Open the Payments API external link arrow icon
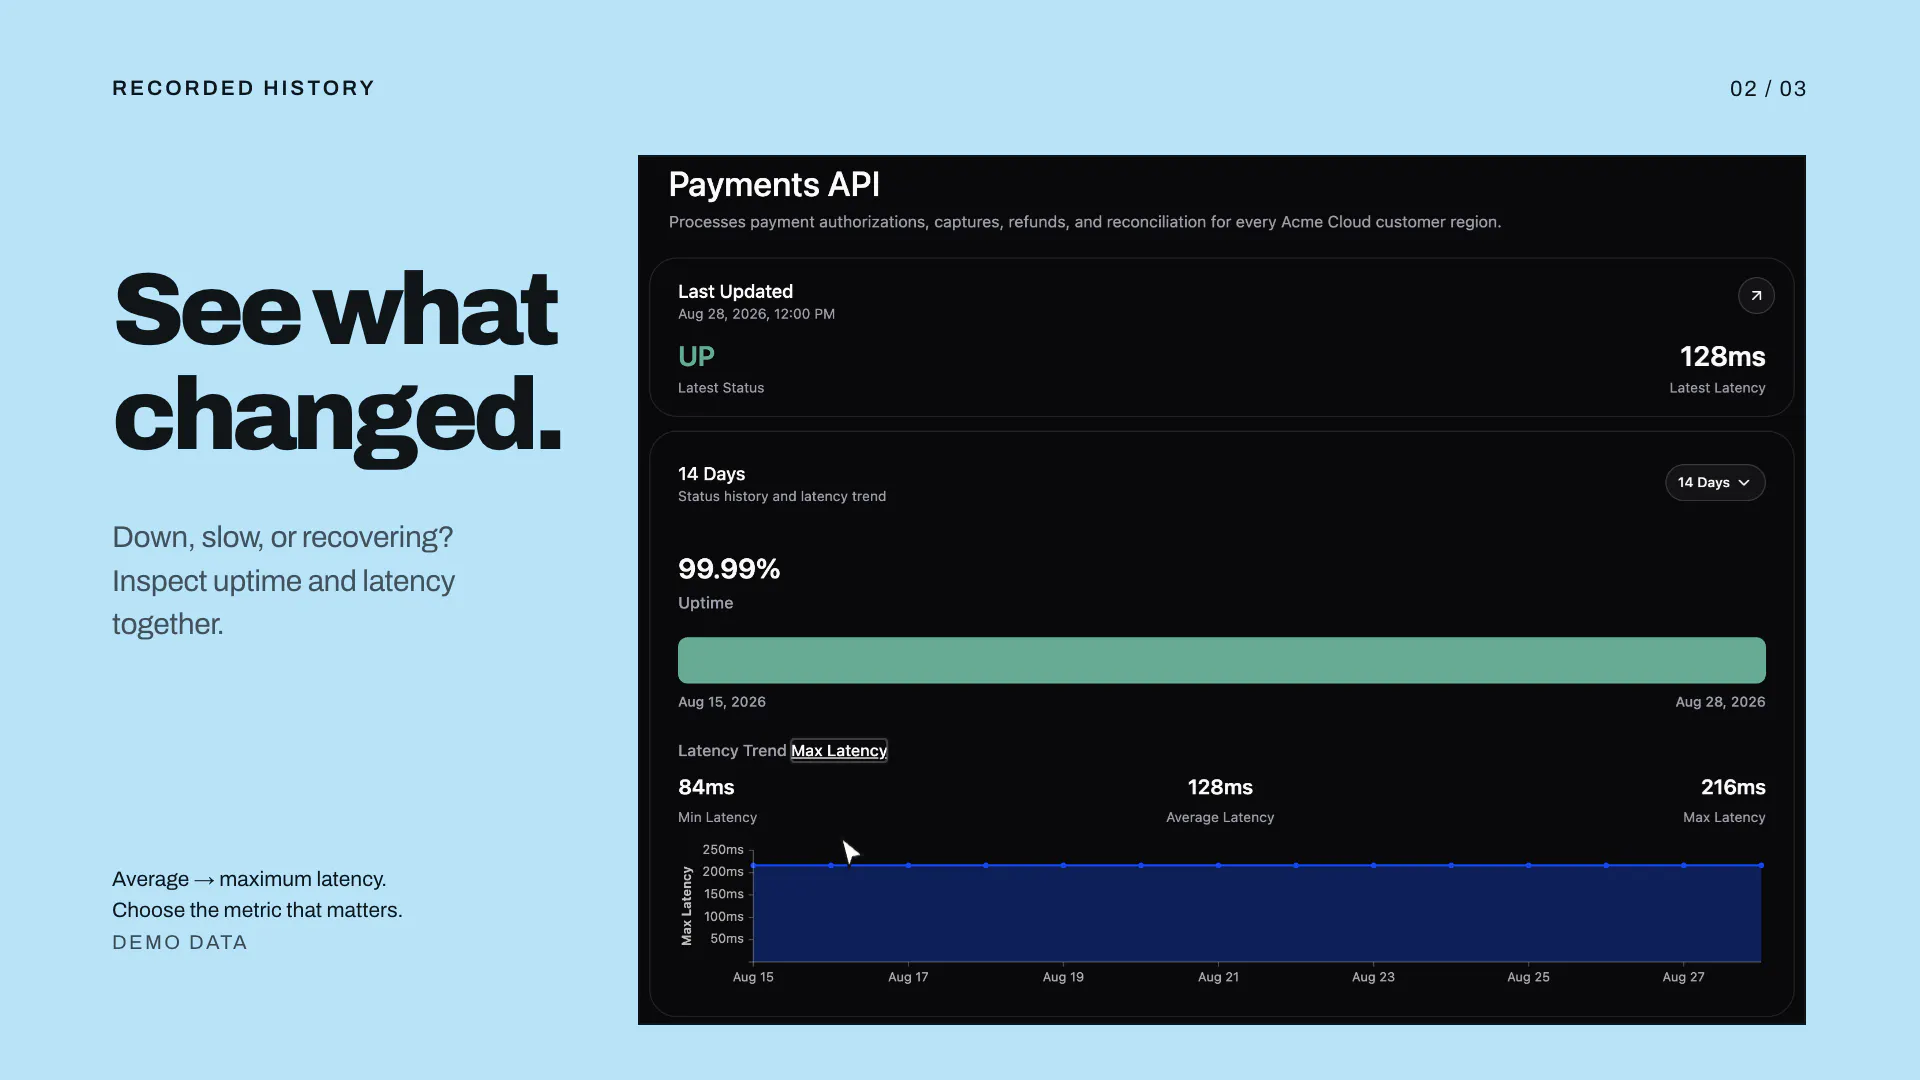 tap(1756, 296)
